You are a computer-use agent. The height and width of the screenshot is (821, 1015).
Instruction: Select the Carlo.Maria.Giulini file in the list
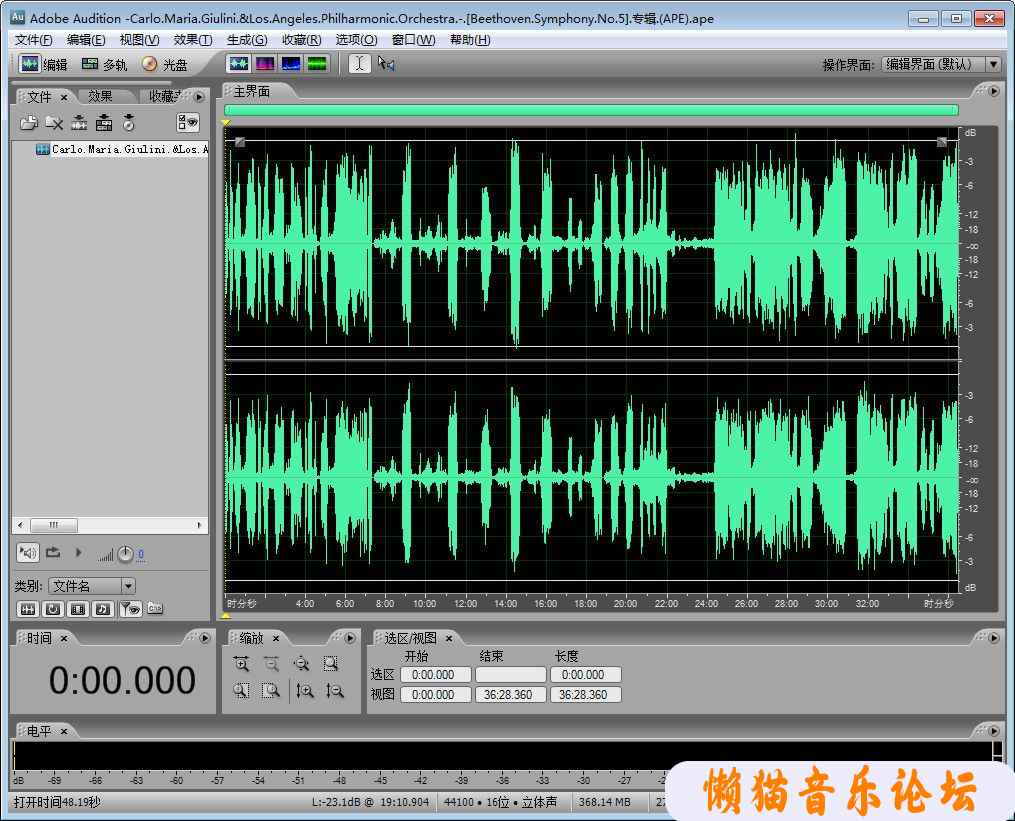pos(122,150)
